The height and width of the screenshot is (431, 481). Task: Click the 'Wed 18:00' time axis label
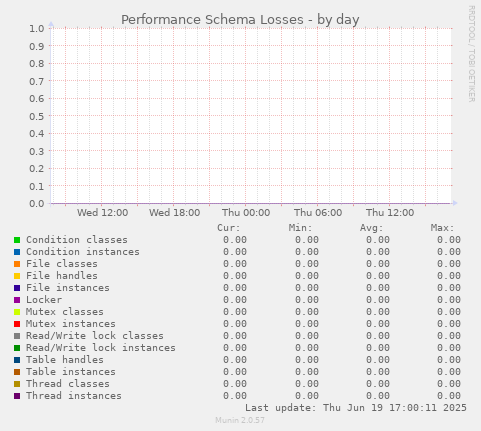(x=174, y=213)
